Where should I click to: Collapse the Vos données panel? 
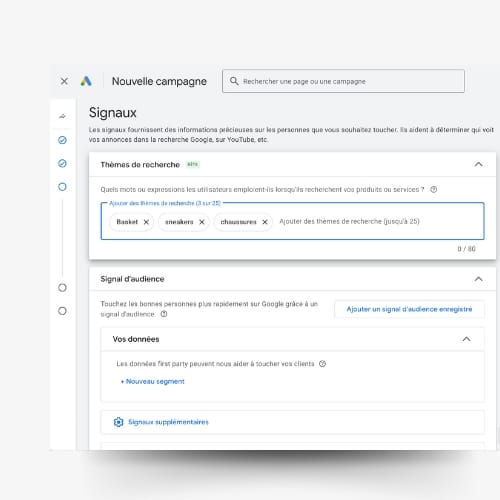466,339
